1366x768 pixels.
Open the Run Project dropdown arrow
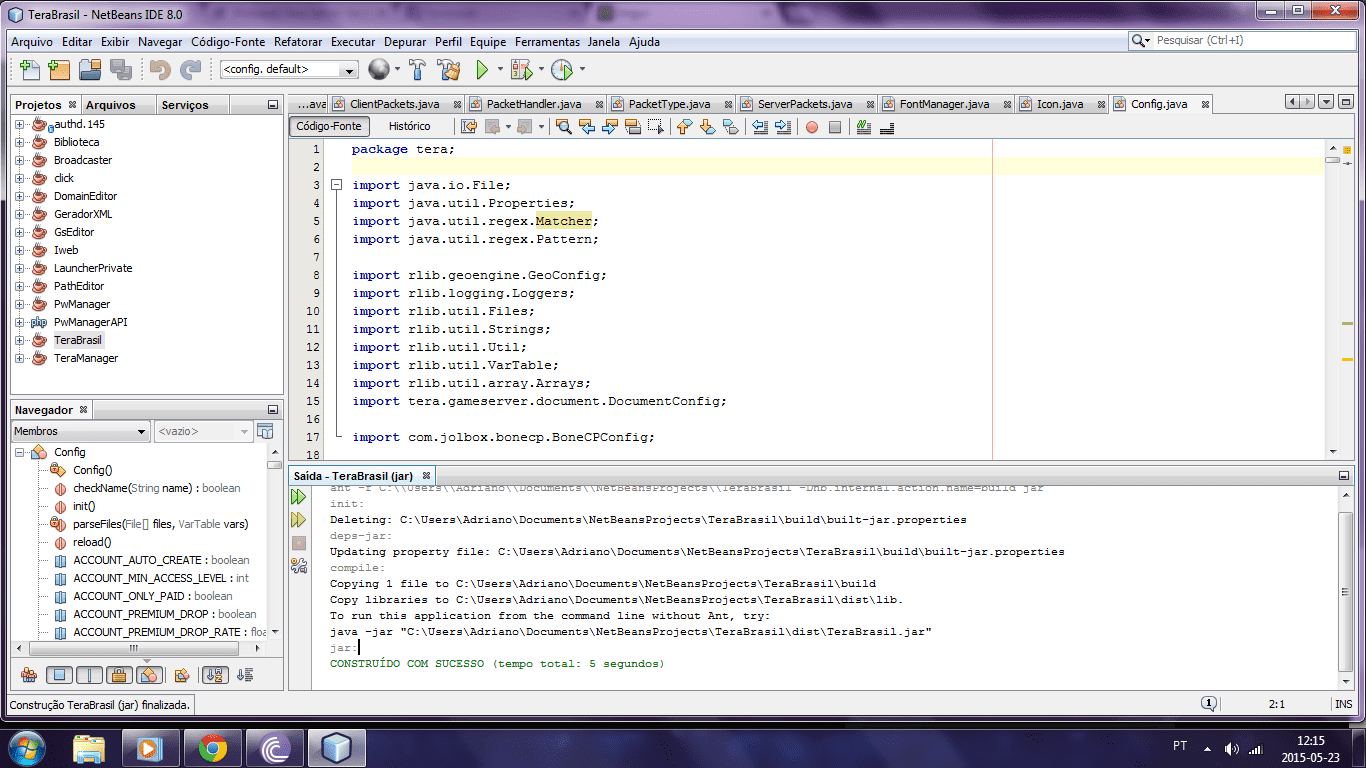[500, 70]
